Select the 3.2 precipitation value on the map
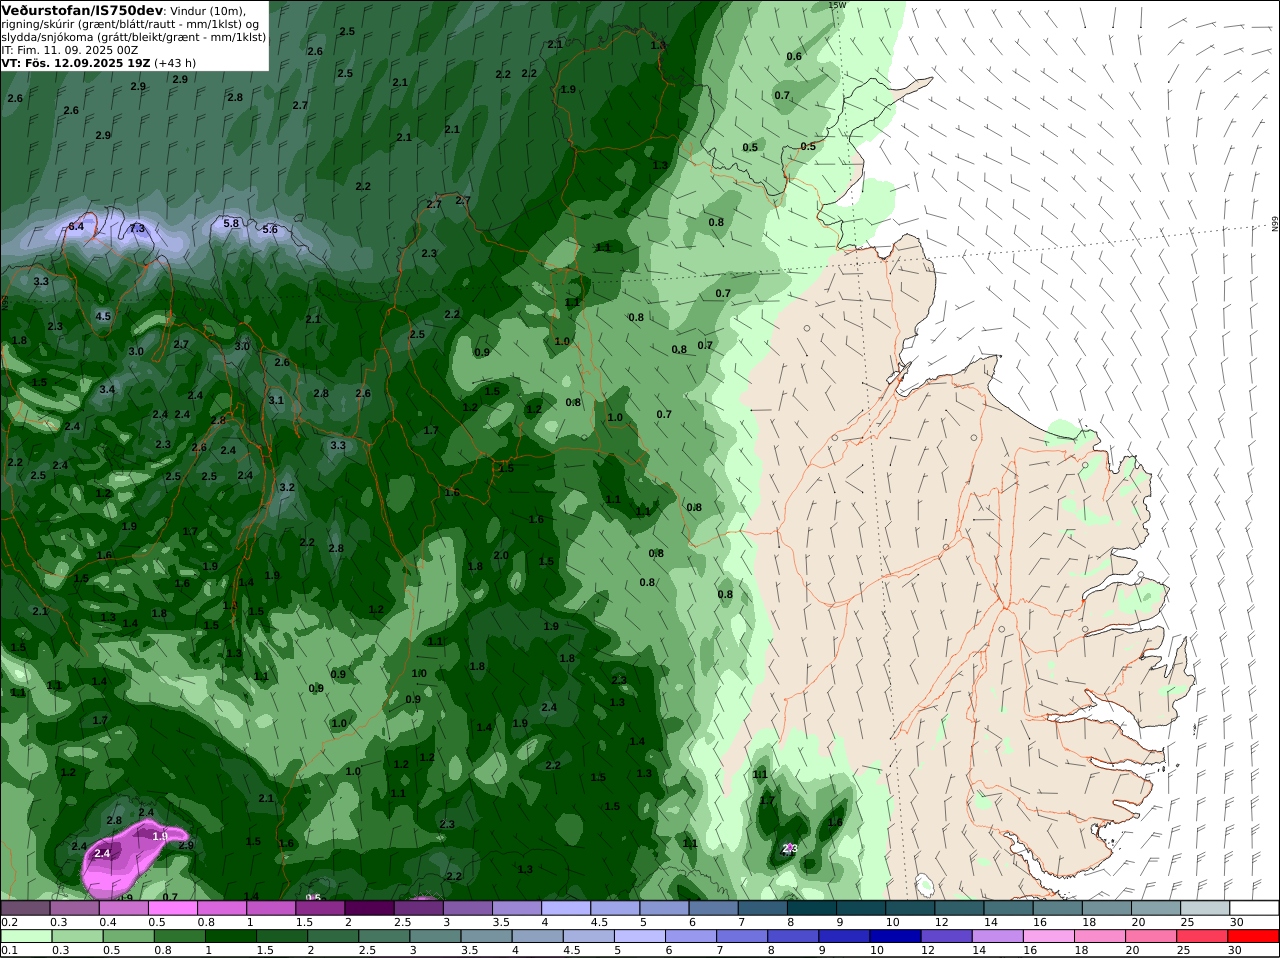 [287, 488]
